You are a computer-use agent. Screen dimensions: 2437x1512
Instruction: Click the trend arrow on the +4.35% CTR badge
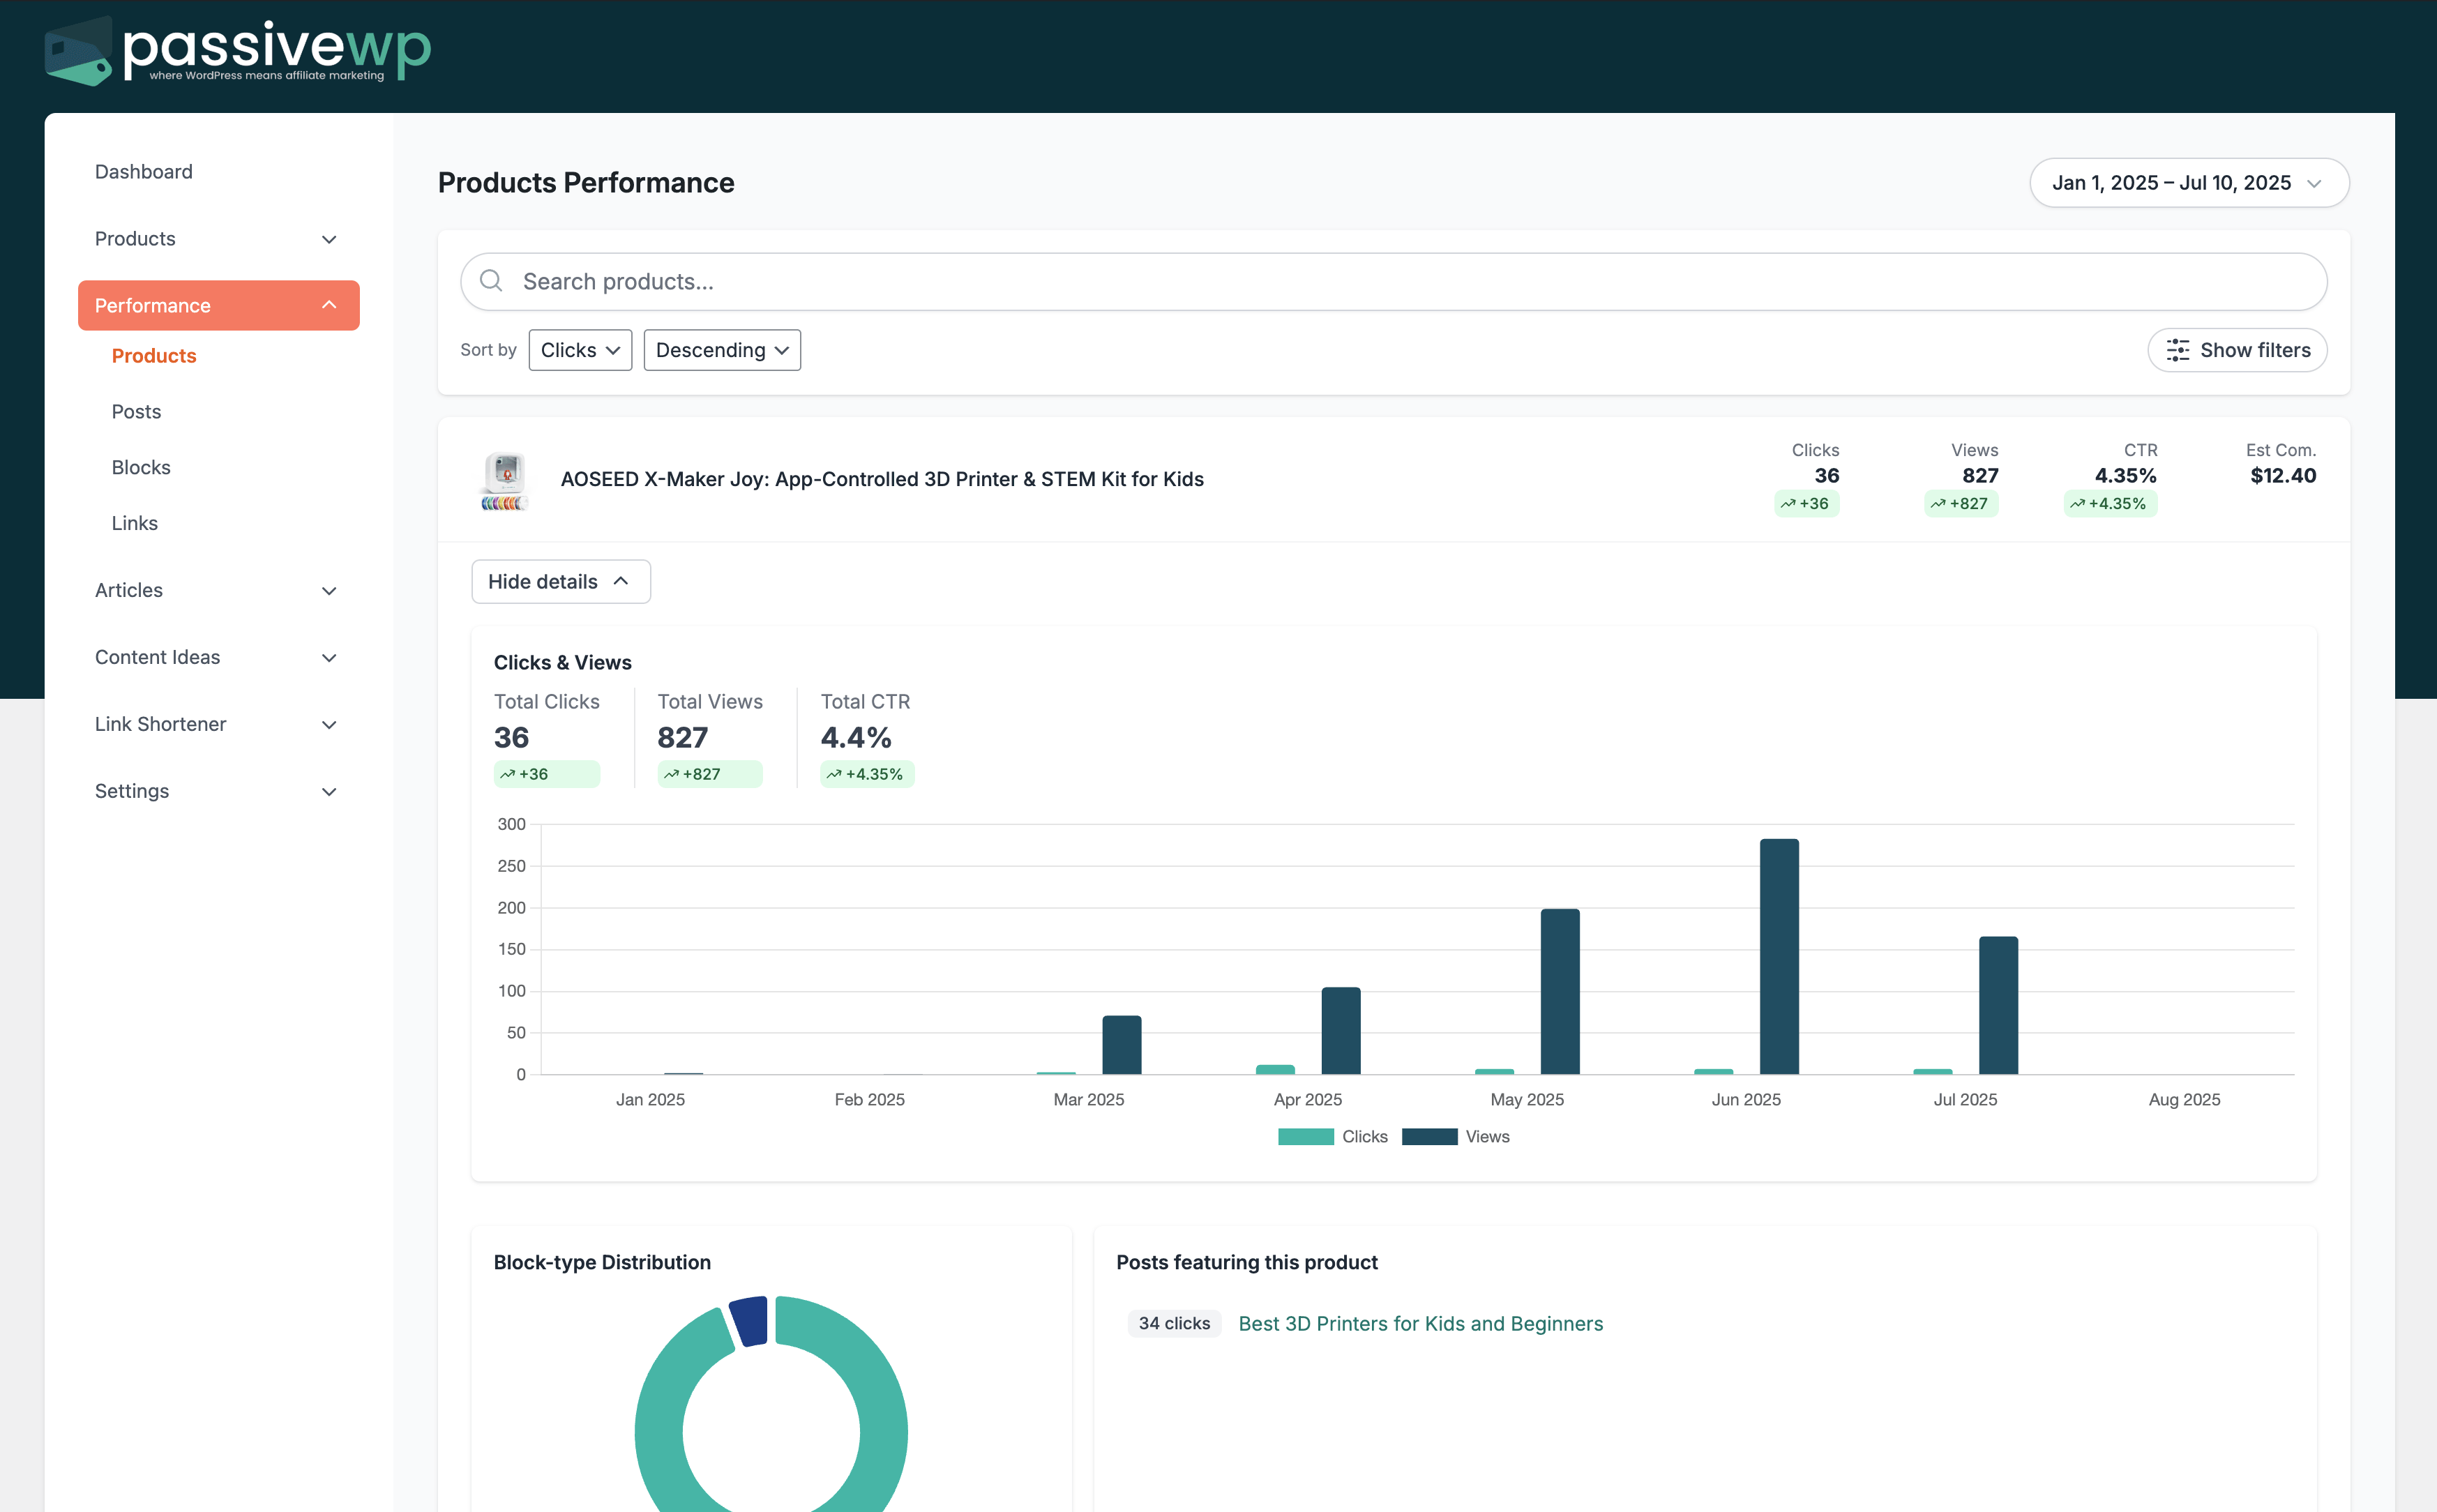click(2077, 503)
